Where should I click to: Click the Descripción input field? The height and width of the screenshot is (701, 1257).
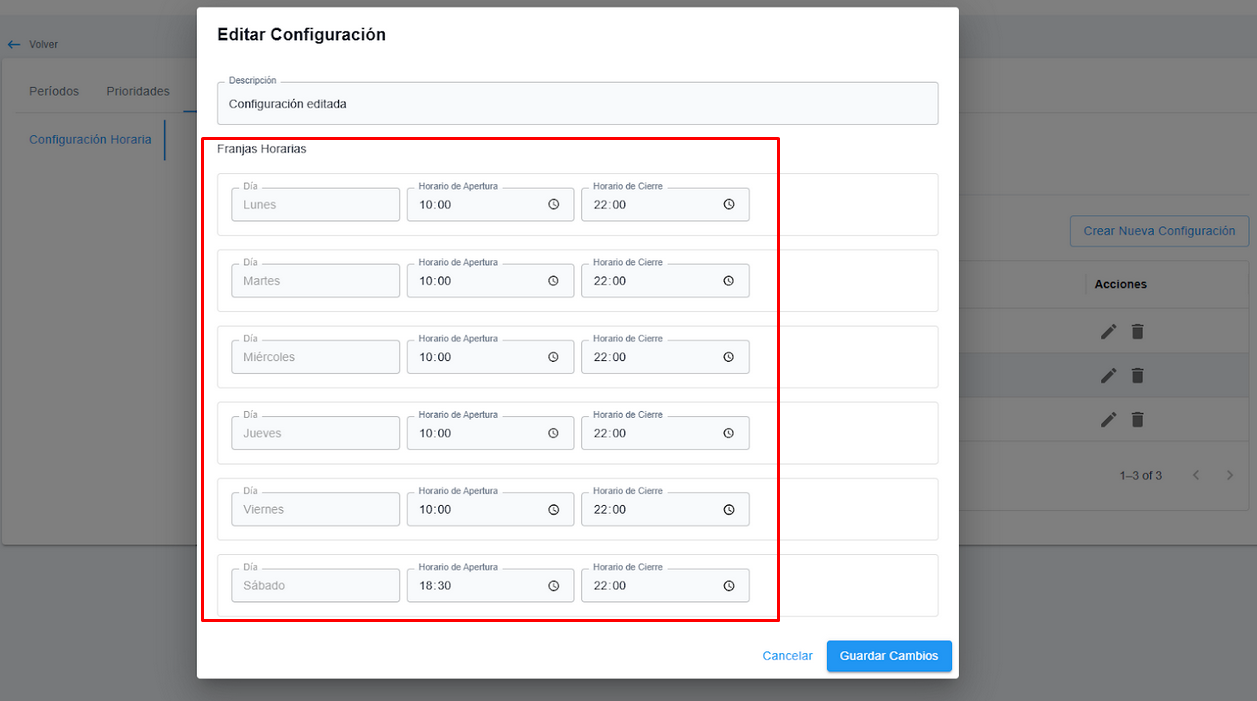pos(578,103)
